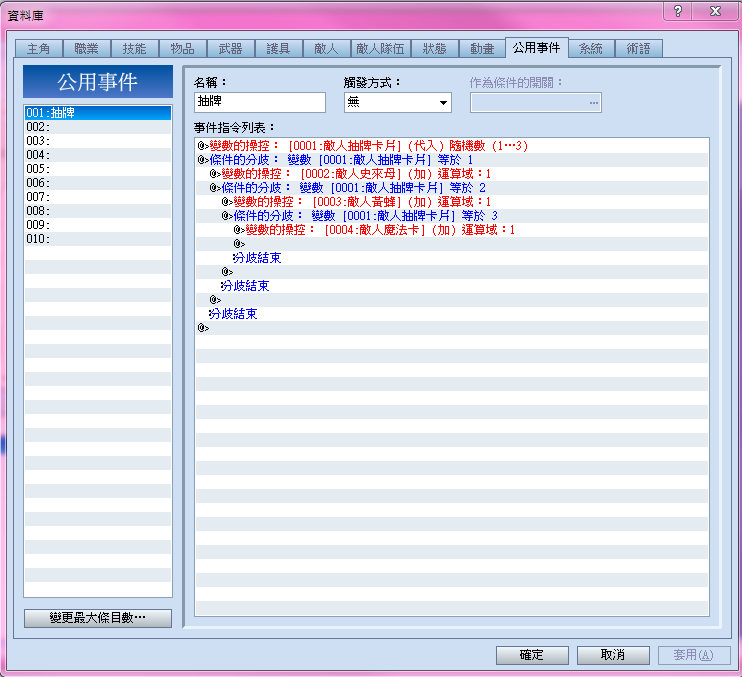Select the 條件的分歧 等於 1 line

[452, 159]
